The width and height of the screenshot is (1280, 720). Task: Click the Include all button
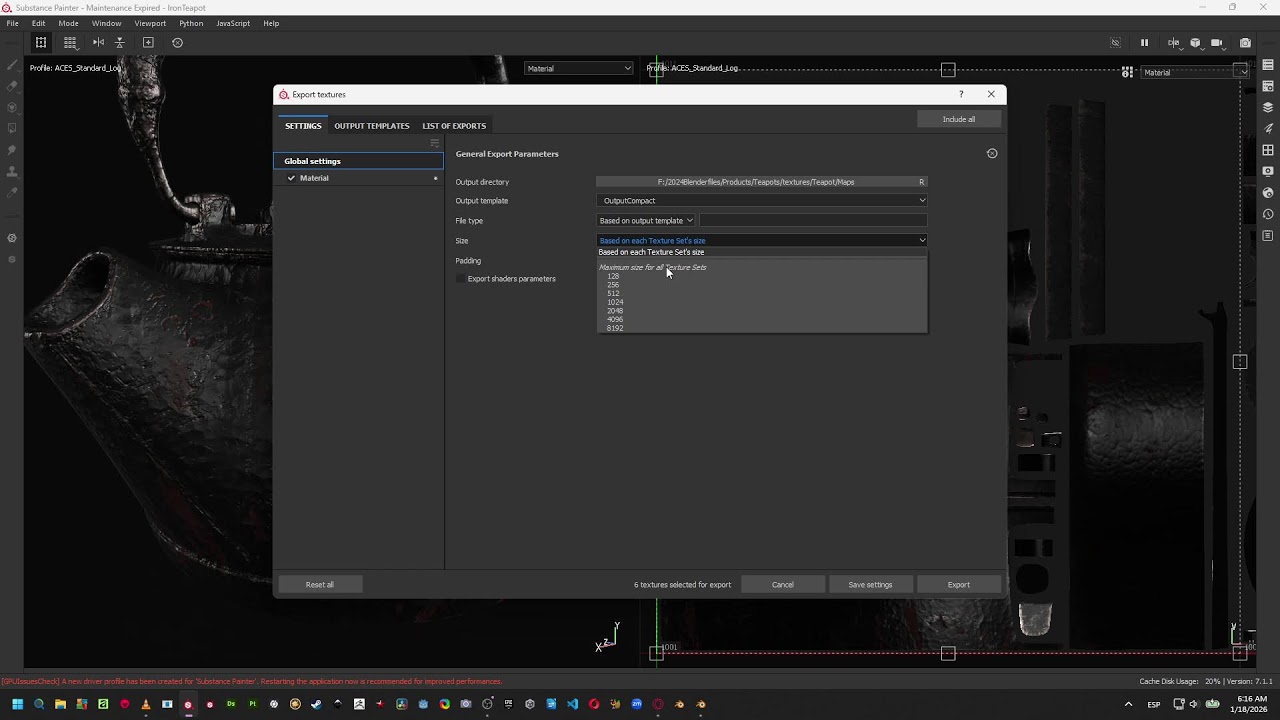pyautogui.click(x=959, y=119)
